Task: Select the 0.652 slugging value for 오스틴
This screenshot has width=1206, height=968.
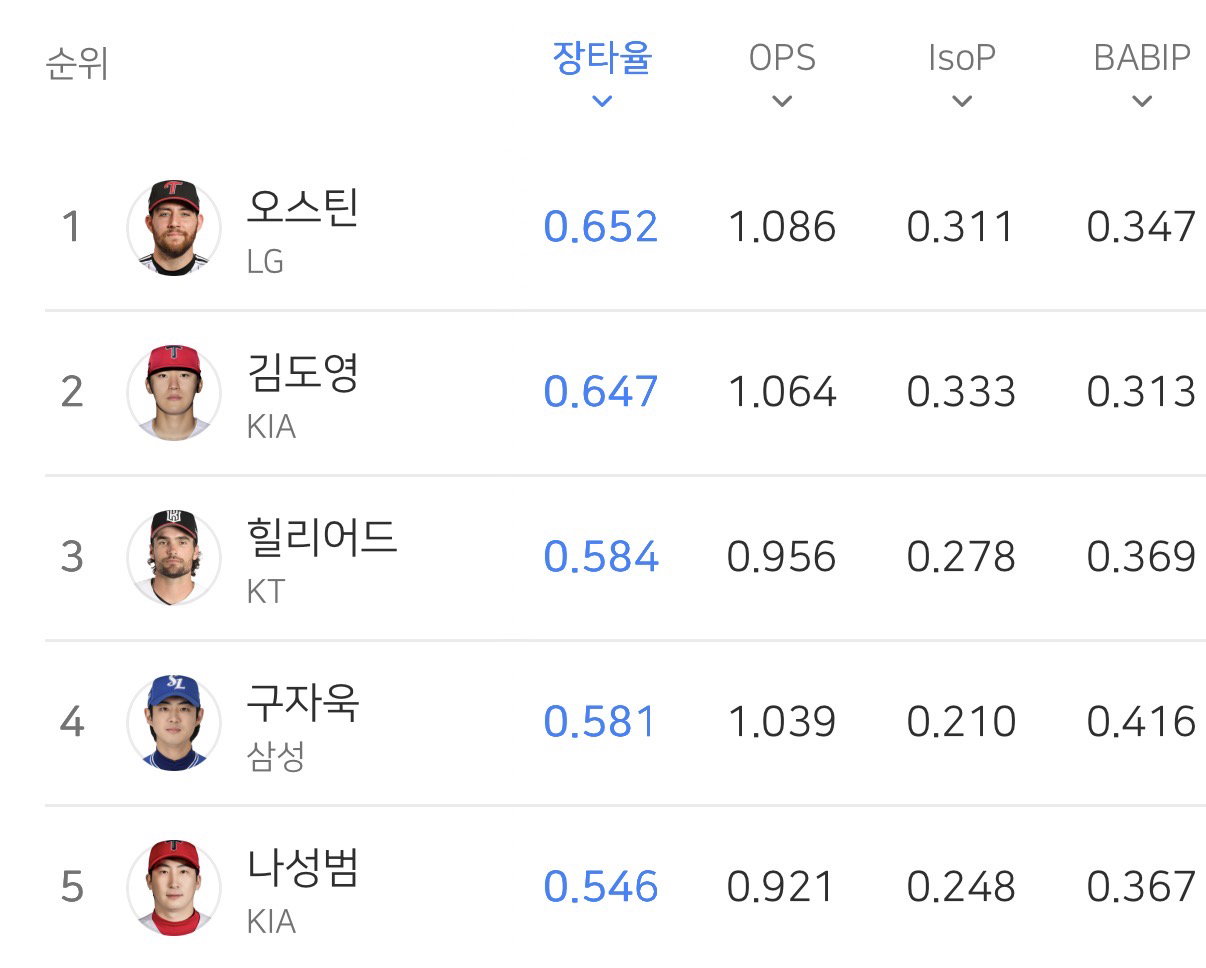Action: click(x=601, y=227)
